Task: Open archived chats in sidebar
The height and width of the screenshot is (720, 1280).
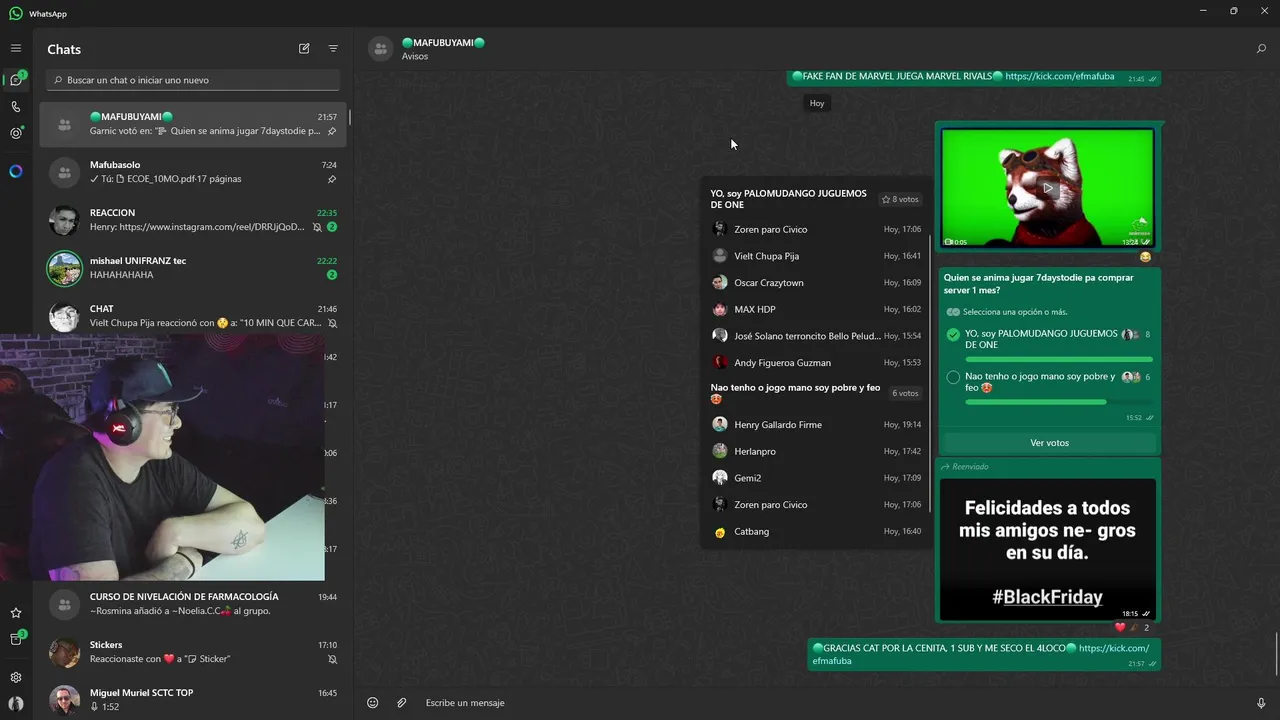Action: pyautogui.click(x=16, y=639)
